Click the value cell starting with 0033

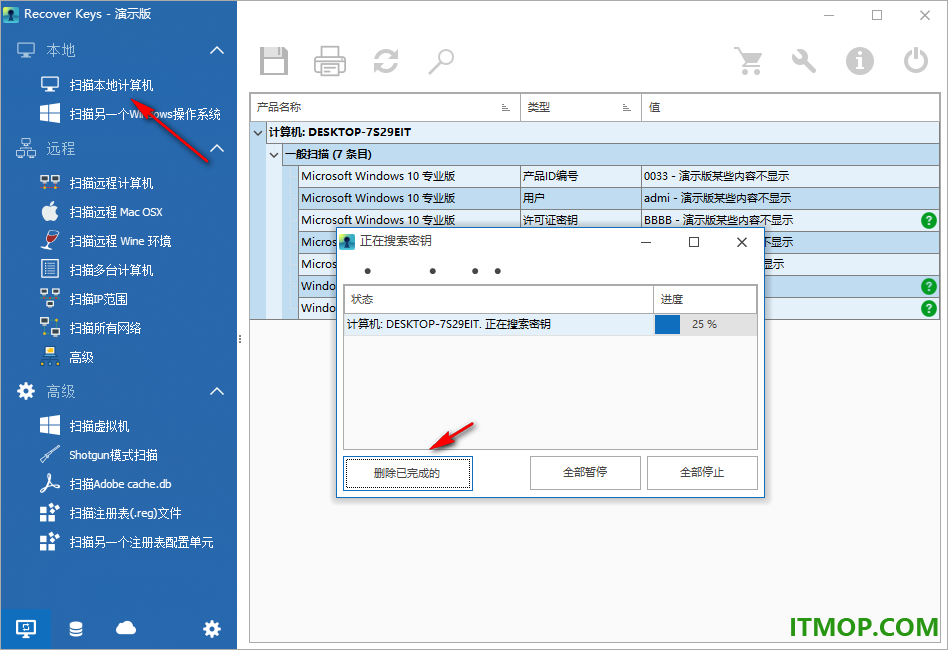(x=790, y=176)
